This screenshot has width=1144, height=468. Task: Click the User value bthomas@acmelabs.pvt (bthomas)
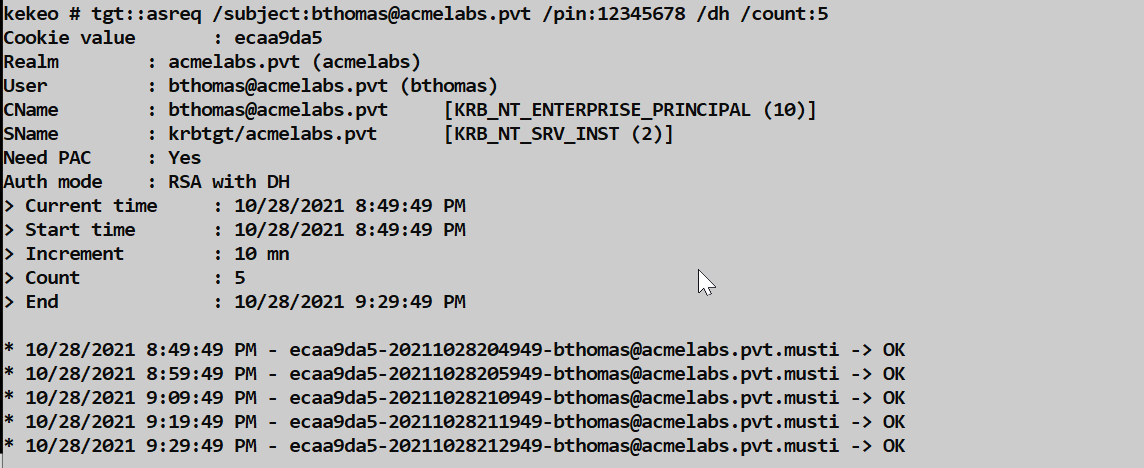coord(333,86)
